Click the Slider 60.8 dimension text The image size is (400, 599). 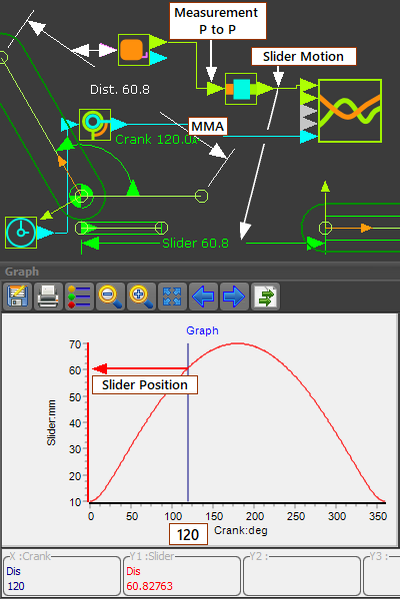point(195,243)
